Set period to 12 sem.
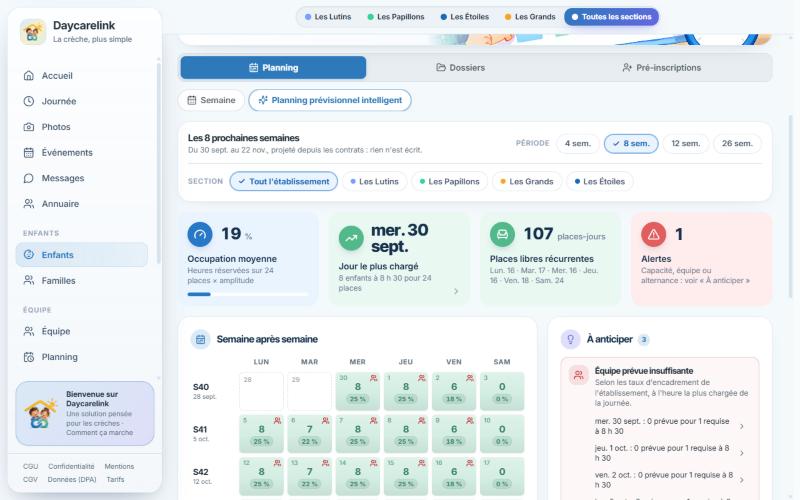800x500 pixels. click(x=685, y=143)
